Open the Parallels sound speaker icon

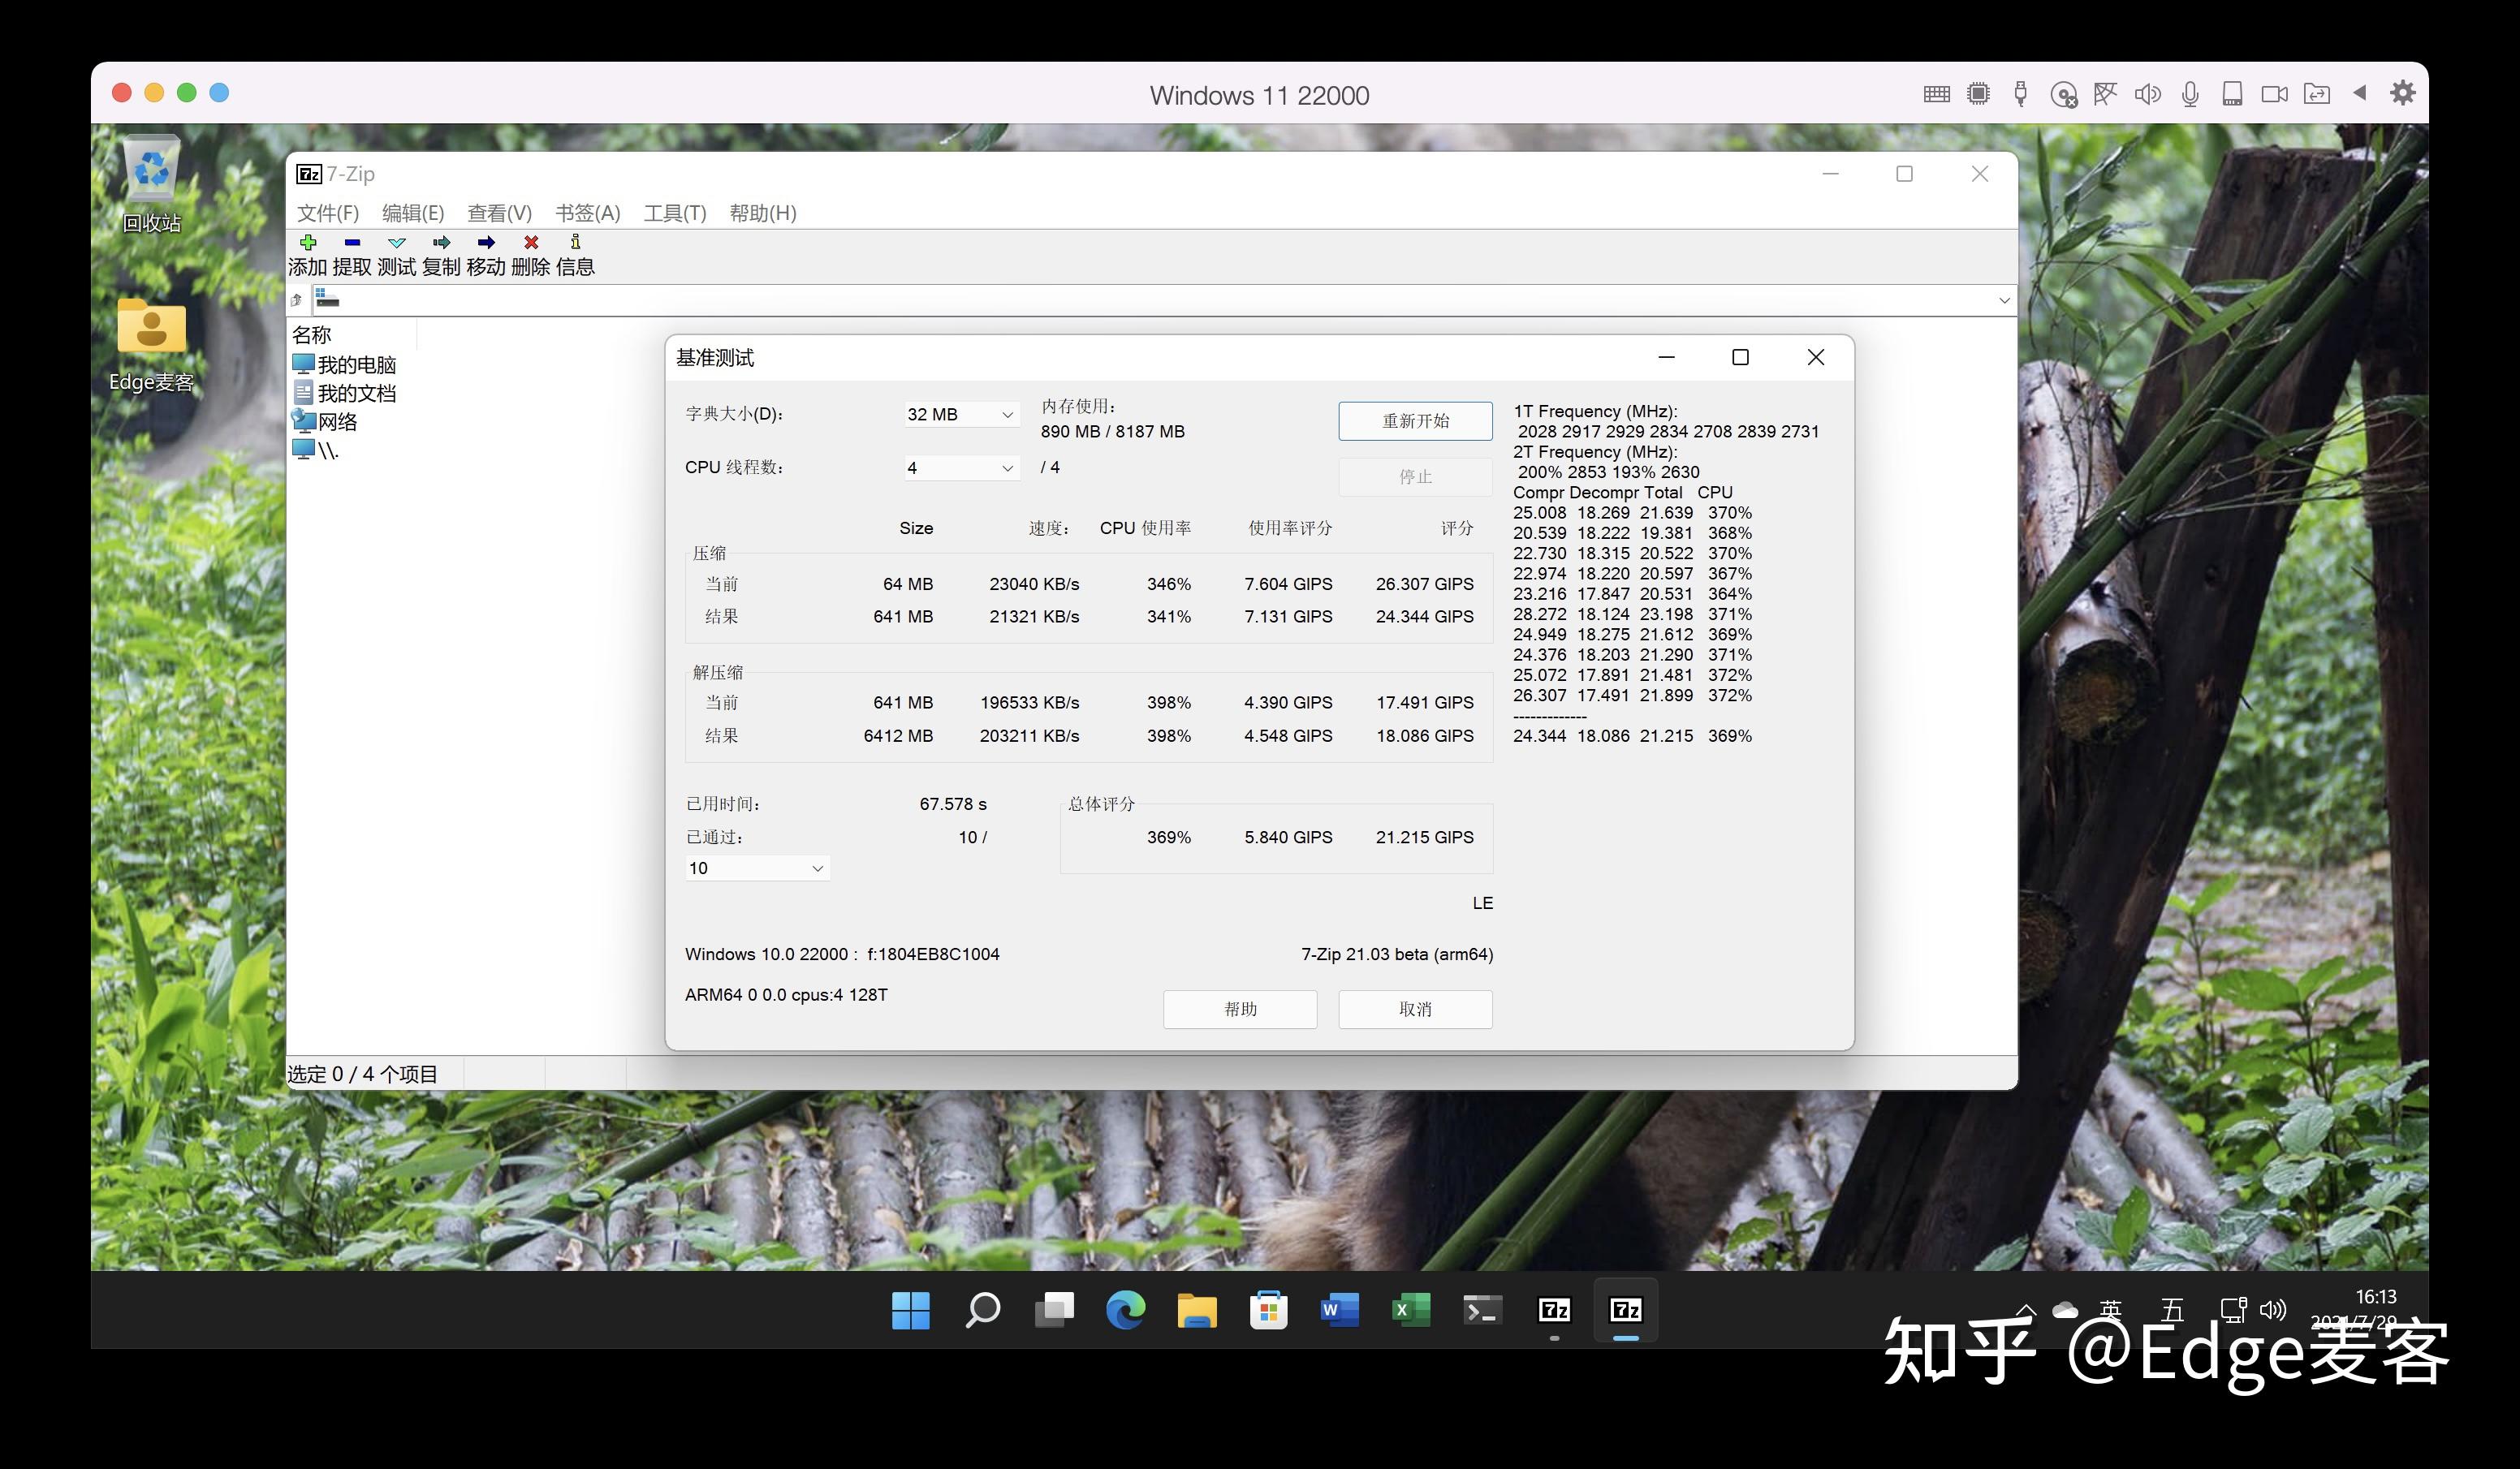[2148, 94]
